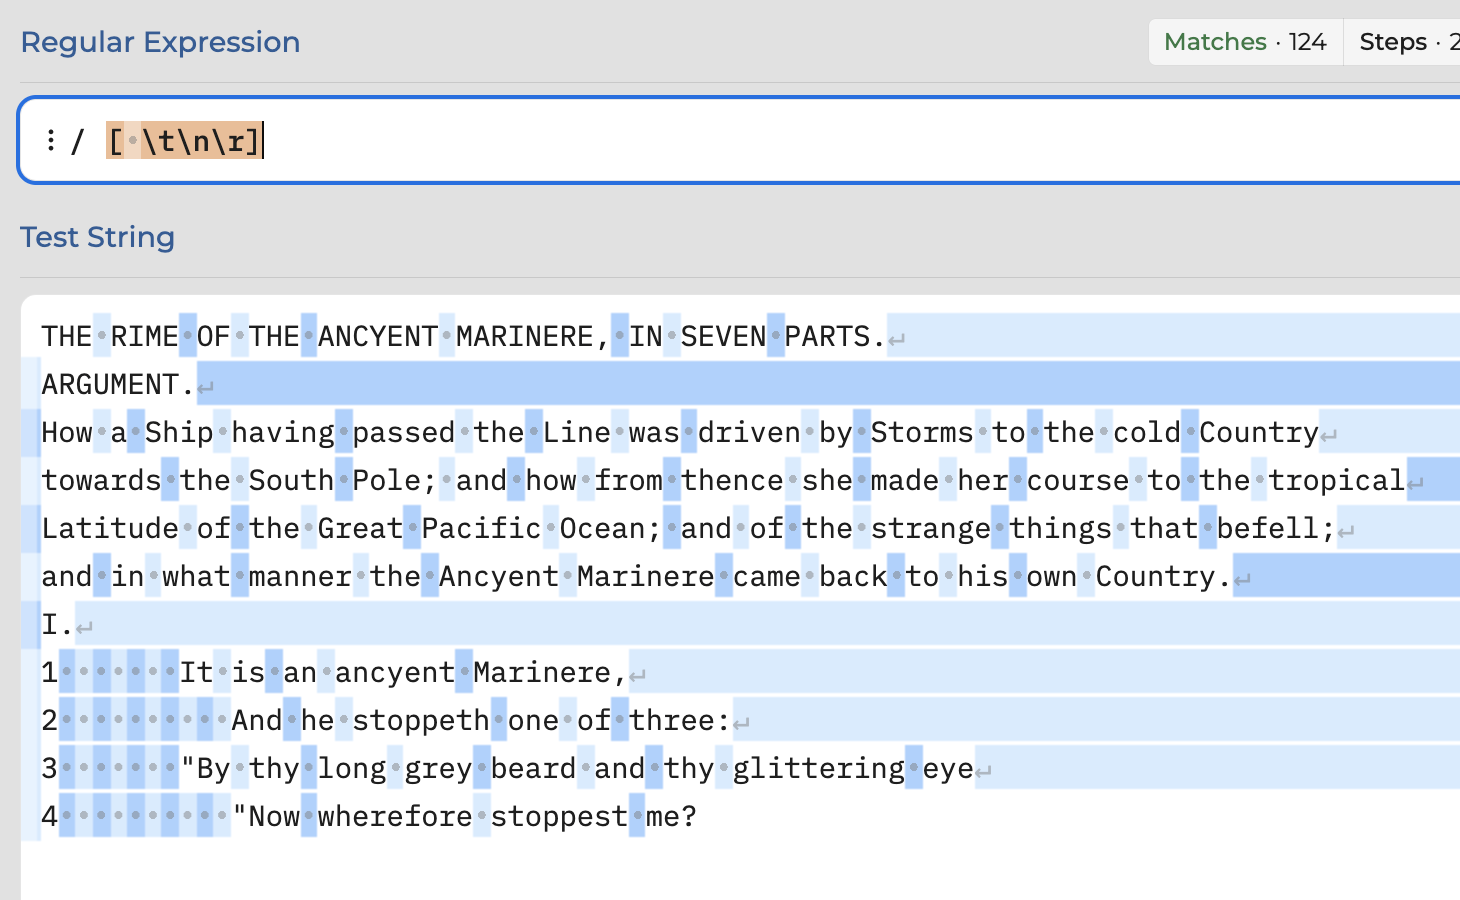Open the regex delimiter options menu
The height and width of the screenshot is (900, 1460).
point(50,140)
